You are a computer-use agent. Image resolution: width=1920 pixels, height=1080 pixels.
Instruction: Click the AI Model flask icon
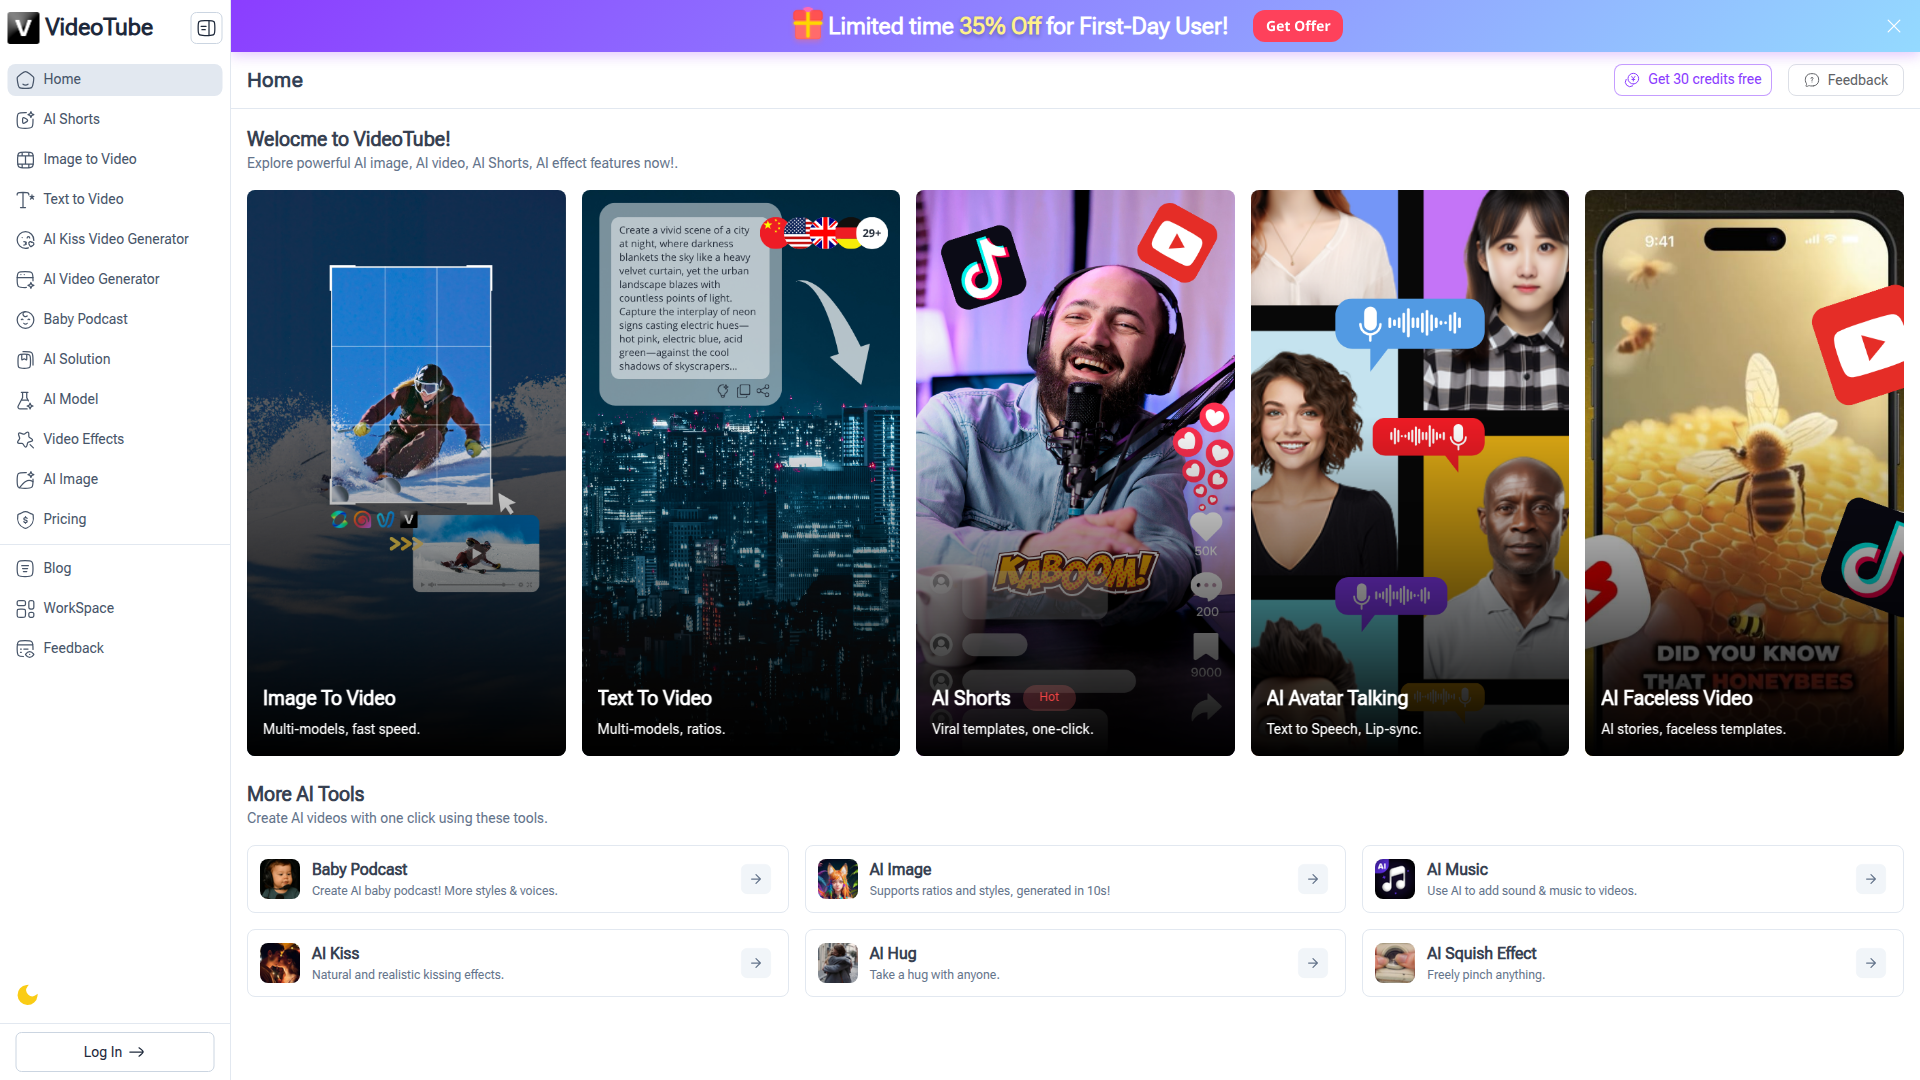26,400
